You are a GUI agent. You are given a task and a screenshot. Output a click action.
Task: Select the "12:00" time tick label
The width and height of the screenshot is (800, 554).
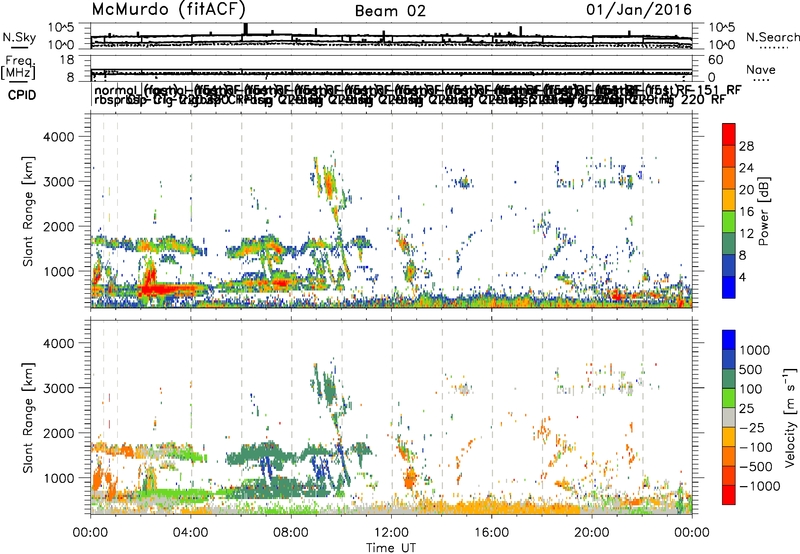tap(391, 533)
